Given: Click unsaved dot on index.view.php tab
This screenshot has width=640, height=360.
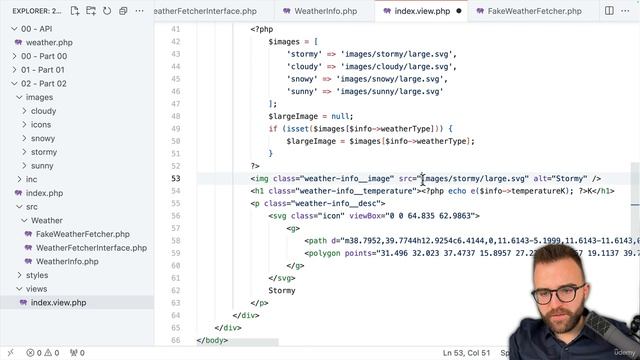Looking at the screenshot, I should click(459, 11).
